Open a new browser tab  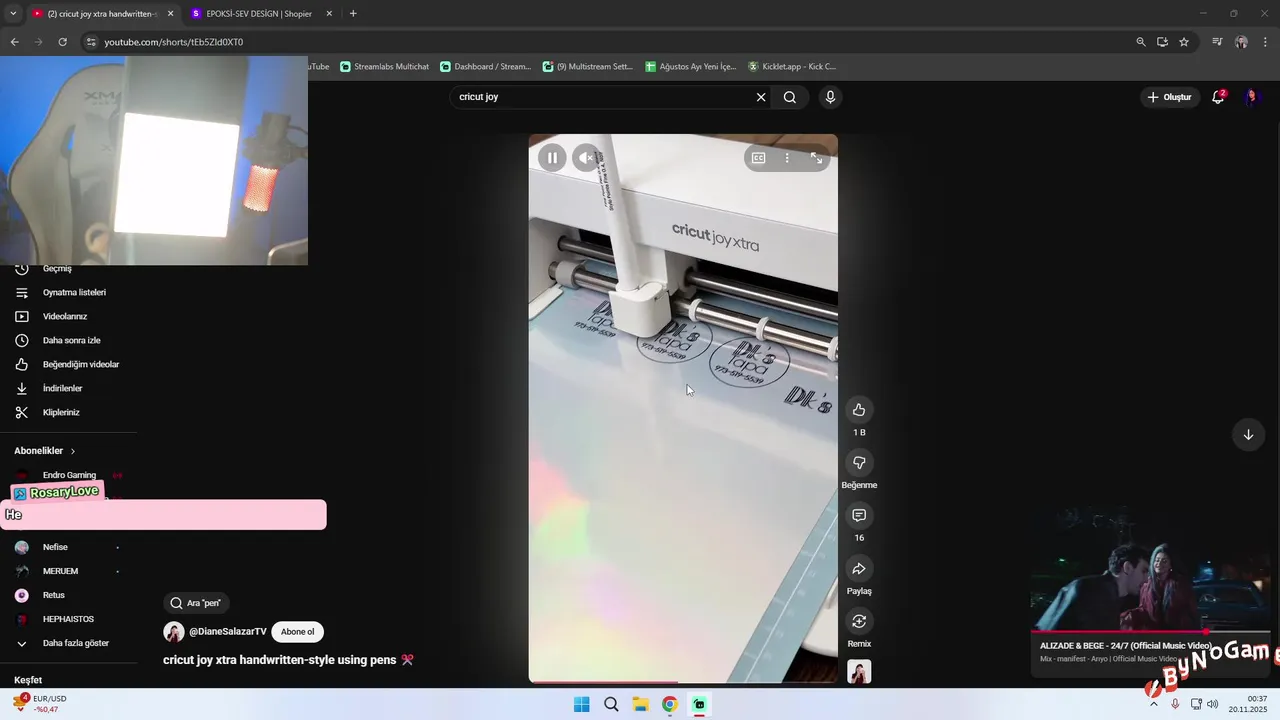coord(353,14)
